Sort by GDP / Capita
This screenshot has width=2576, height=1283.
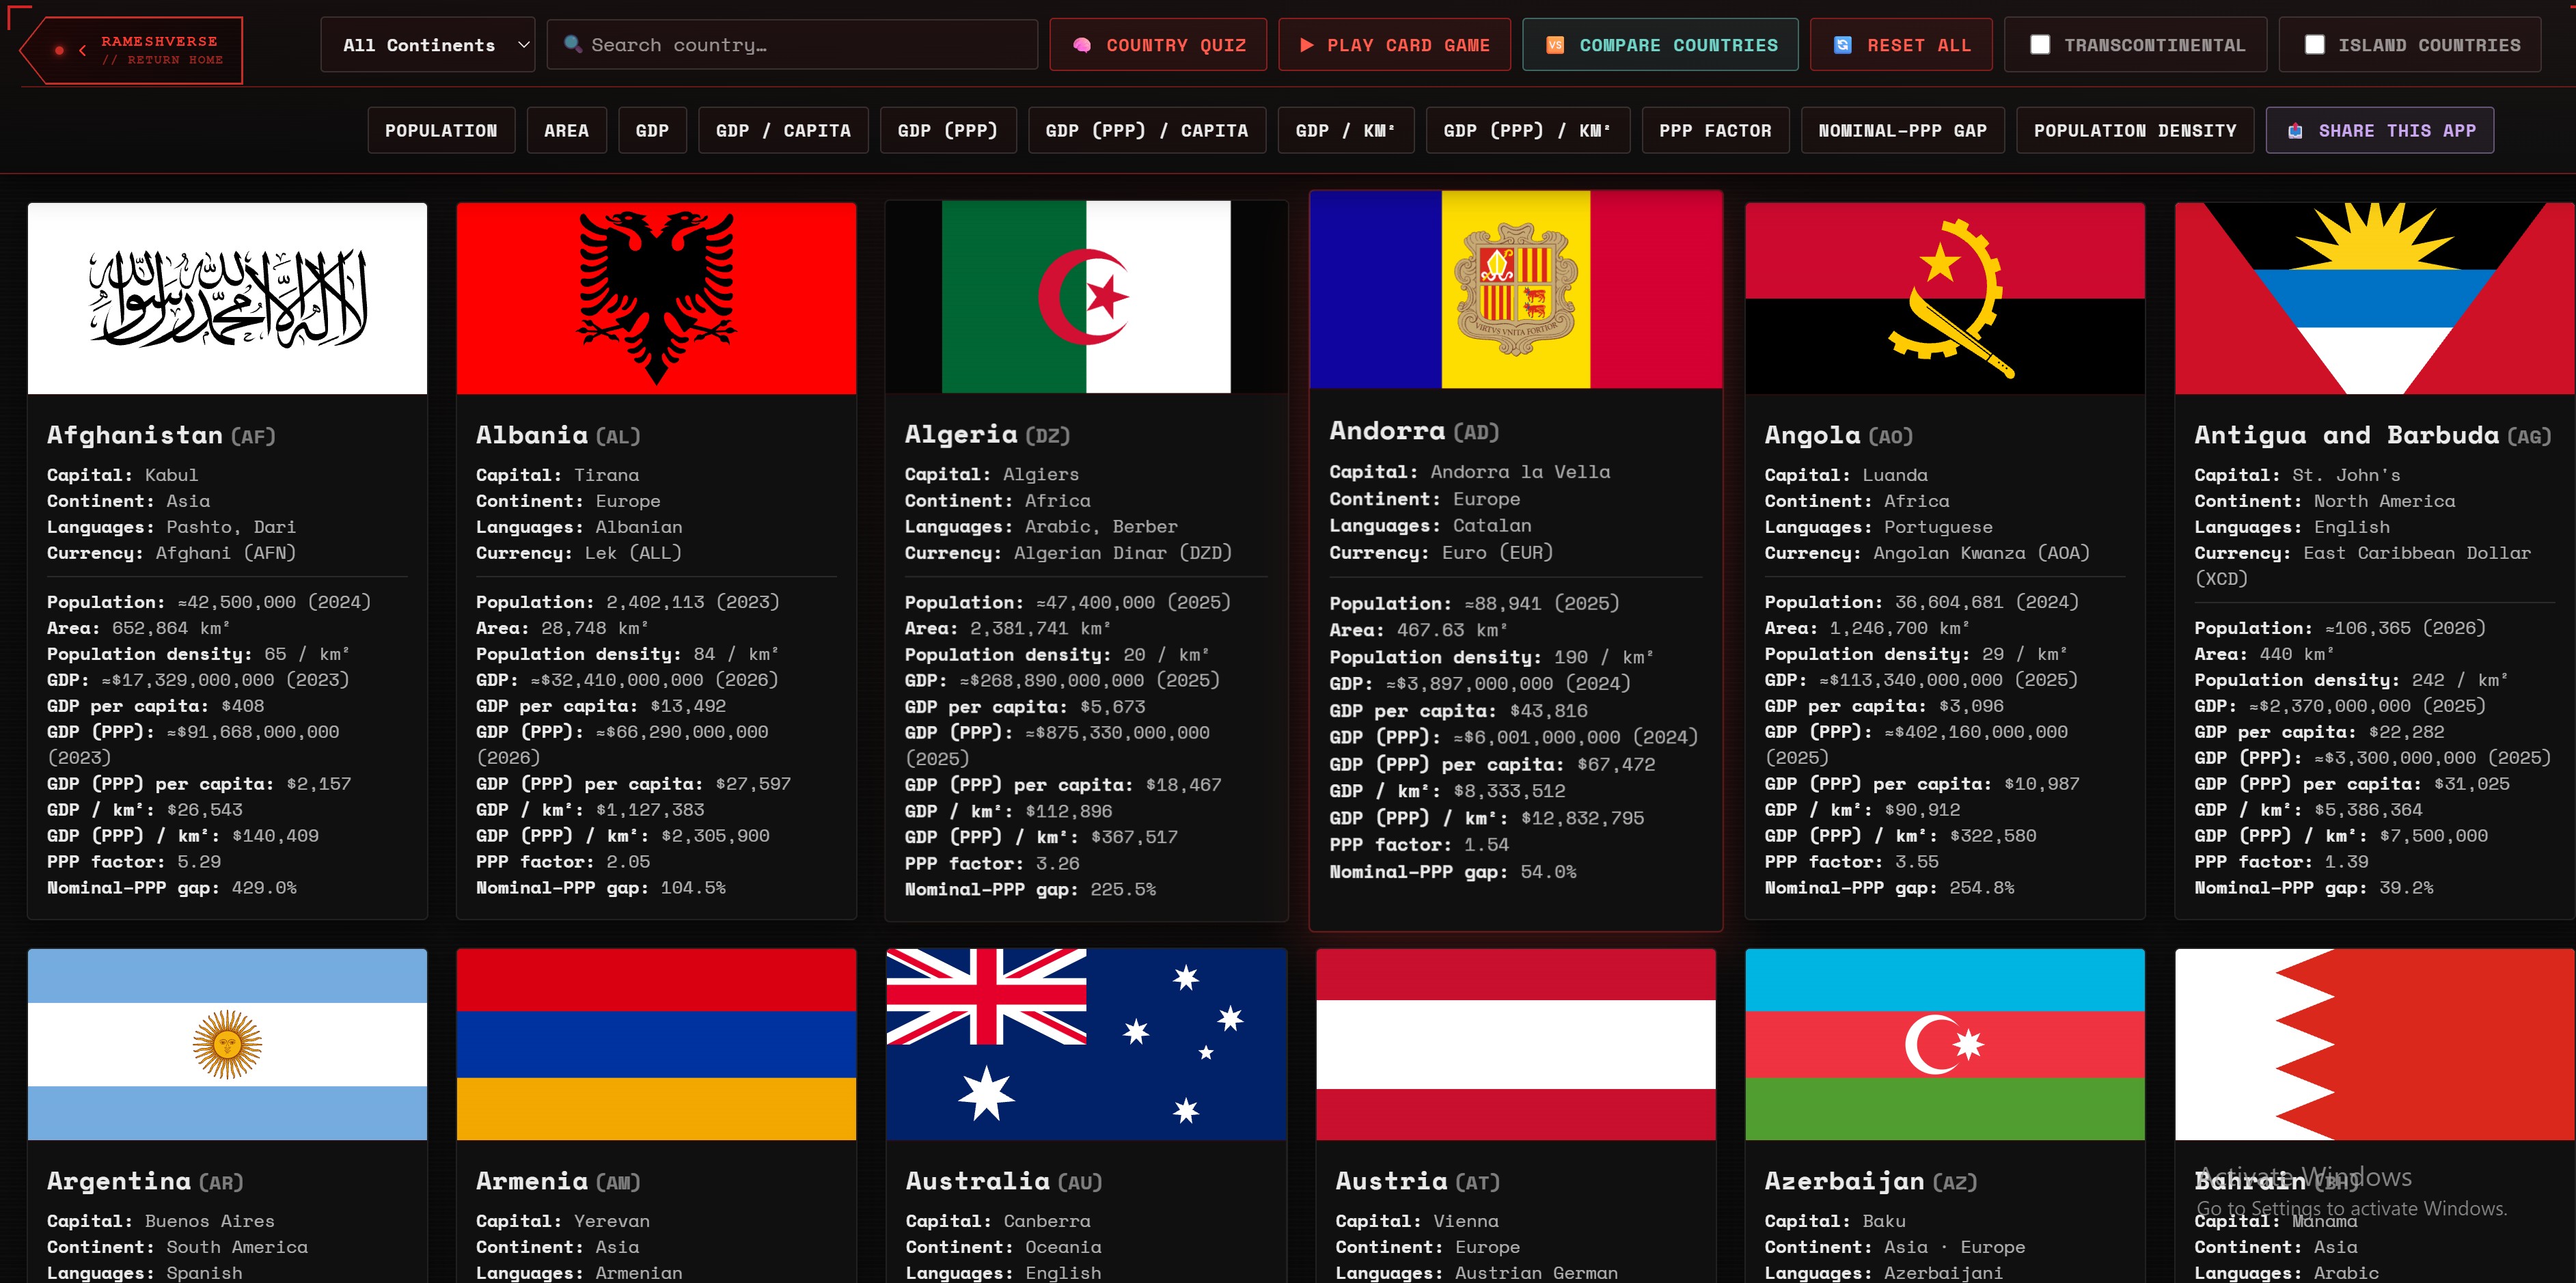click(783, 130)
